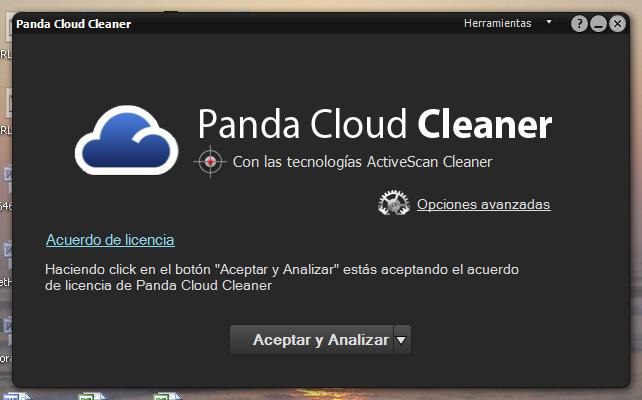
Task: Open the Acuerdo de licencia link
Action: tap(110, 240)
